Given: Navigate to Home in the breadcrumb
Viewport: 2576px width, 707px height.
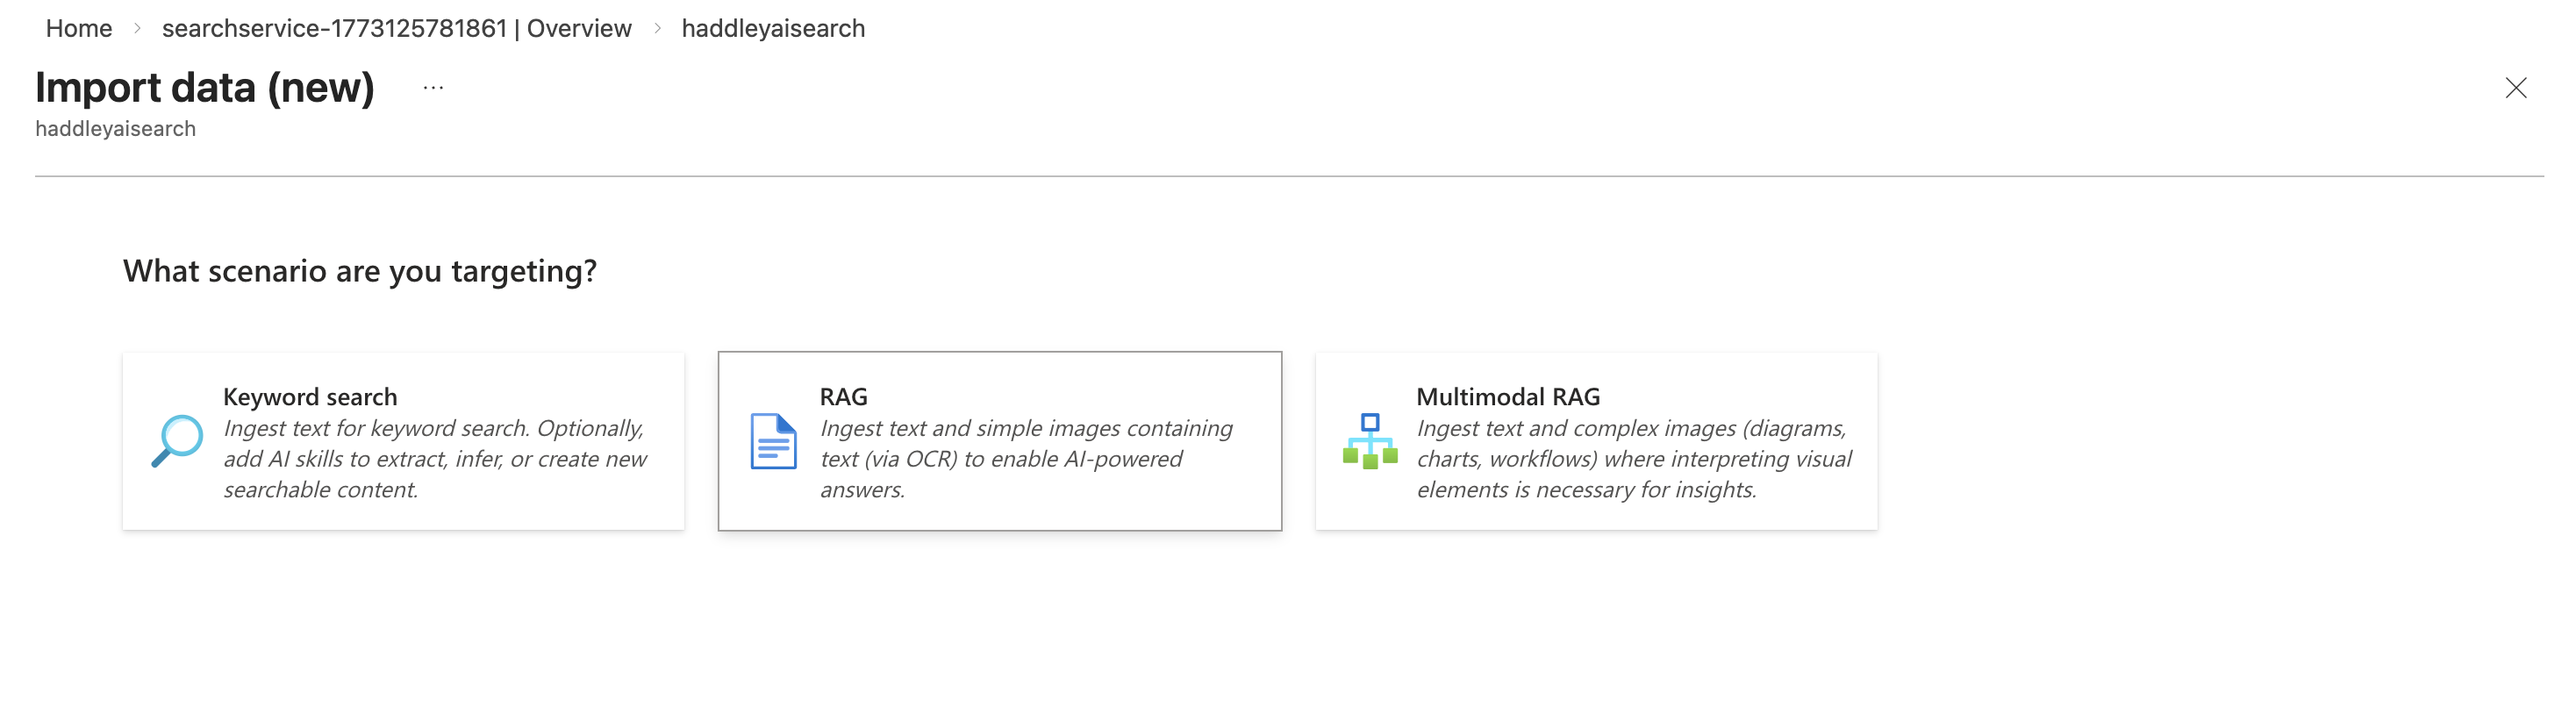Looking at the screenshot, I should click(x=80, y=28).
